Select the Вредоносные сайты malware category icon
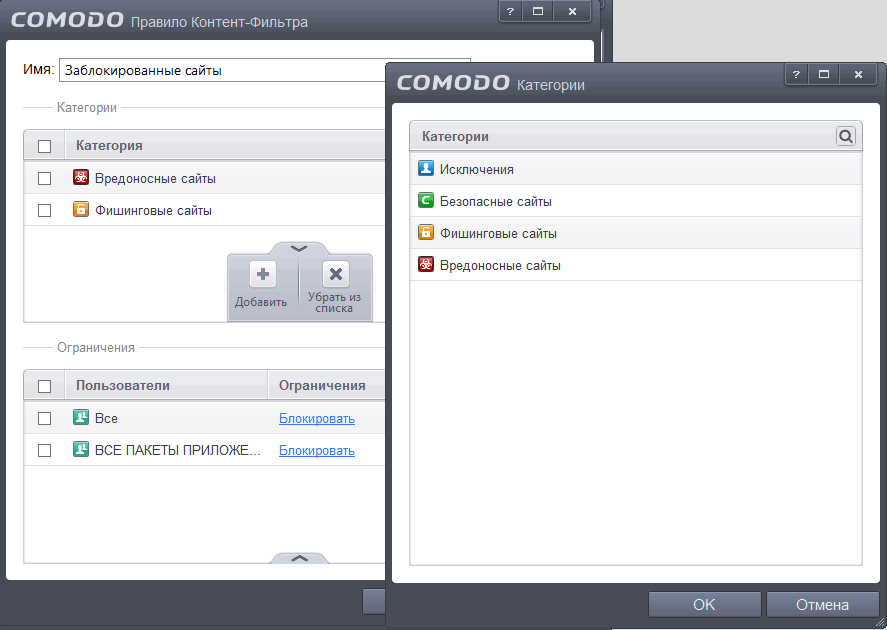 click(81, 177)
